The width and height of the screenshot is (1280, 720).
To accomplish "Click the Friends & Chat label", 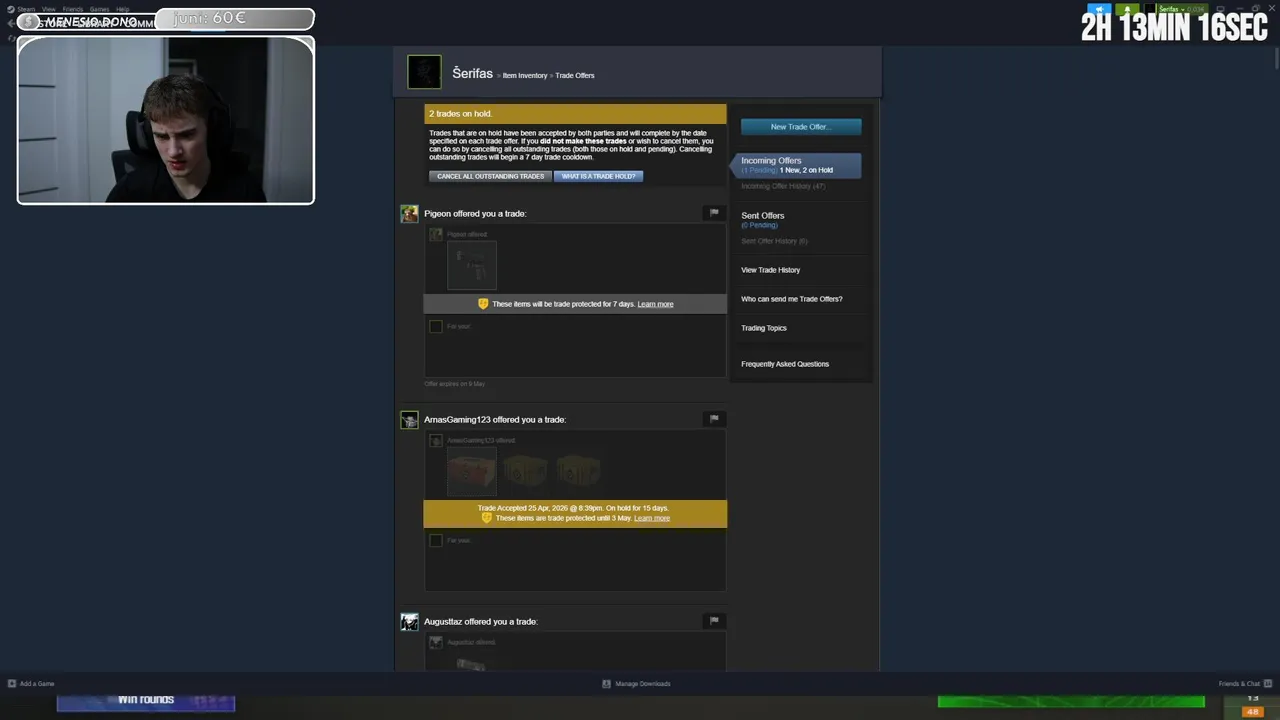I will click(x=1239, y=684).
